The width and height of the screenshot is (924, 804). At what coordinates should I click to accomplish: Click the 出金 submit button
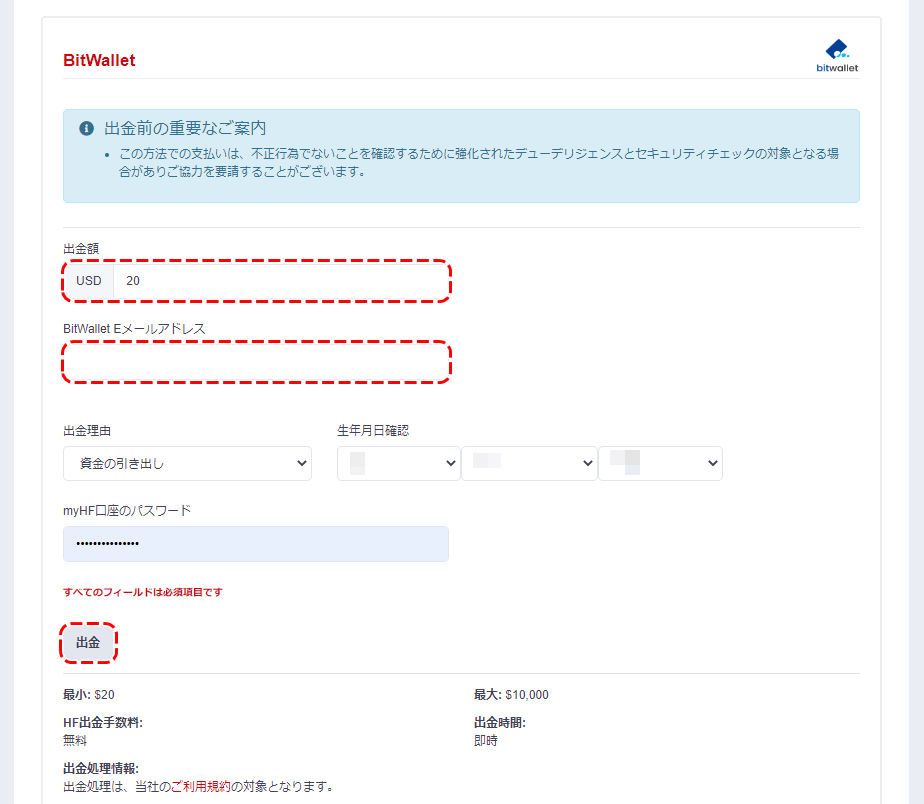(88, 642)
